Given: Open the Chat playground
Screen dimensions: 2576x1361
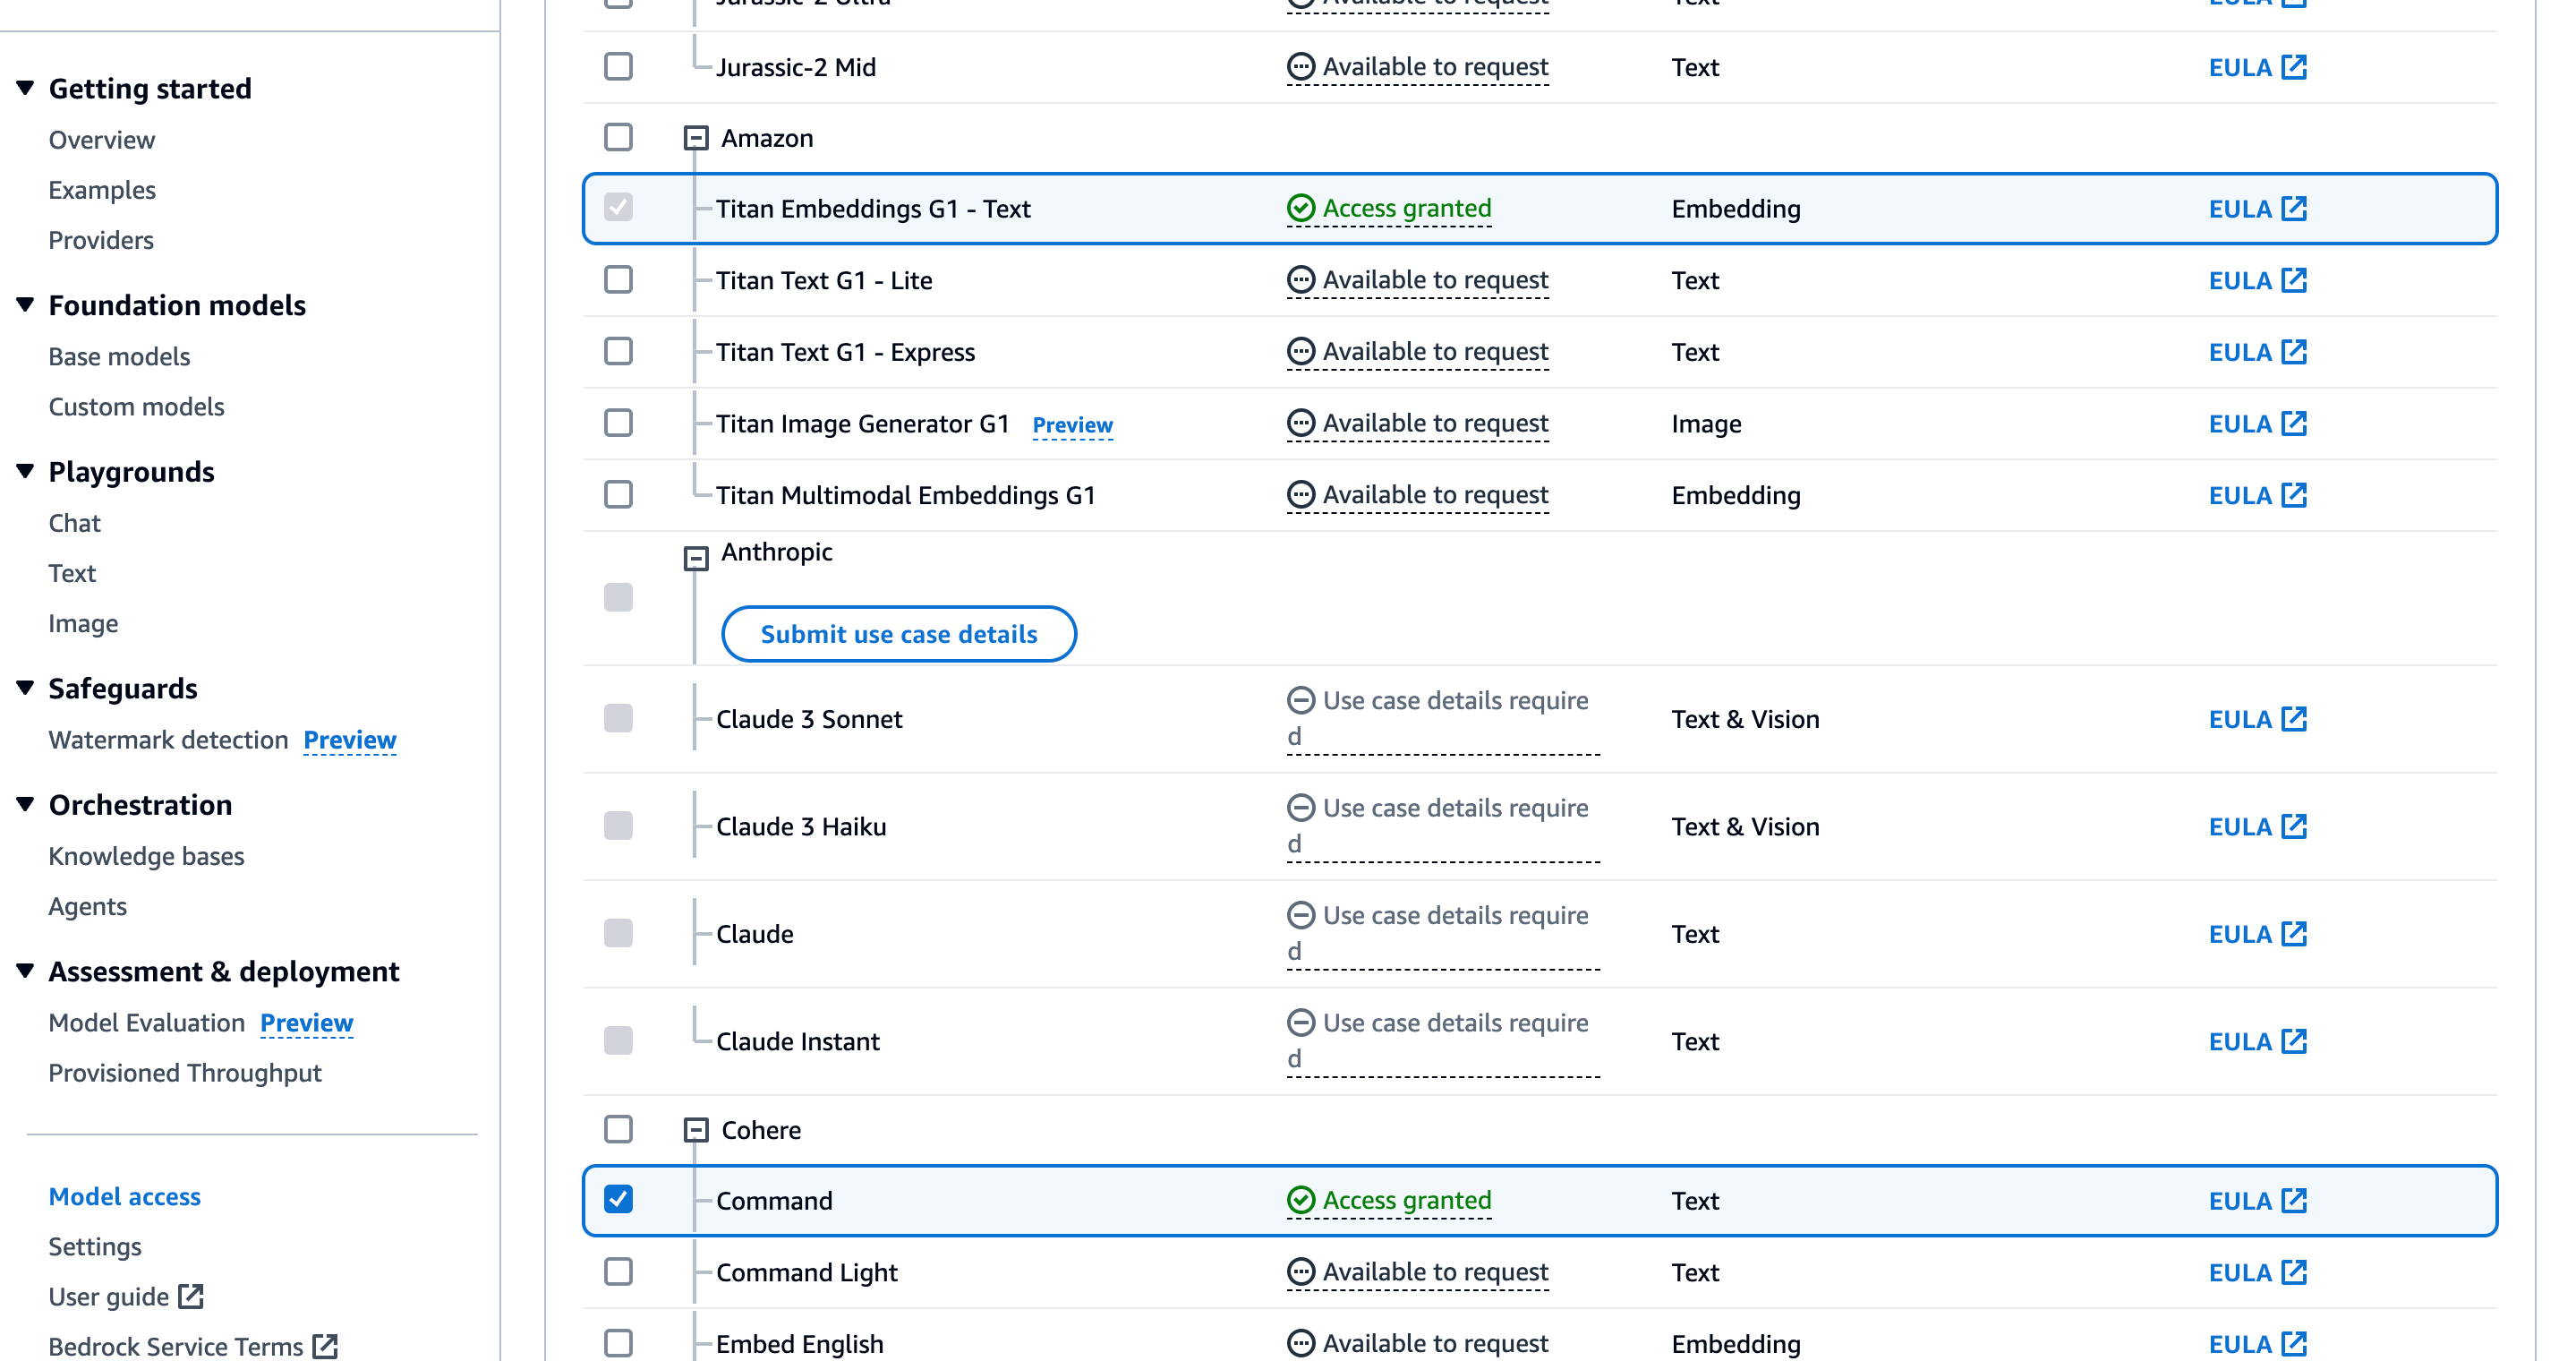Looking at the screenshot, I should tap(75, 523).
